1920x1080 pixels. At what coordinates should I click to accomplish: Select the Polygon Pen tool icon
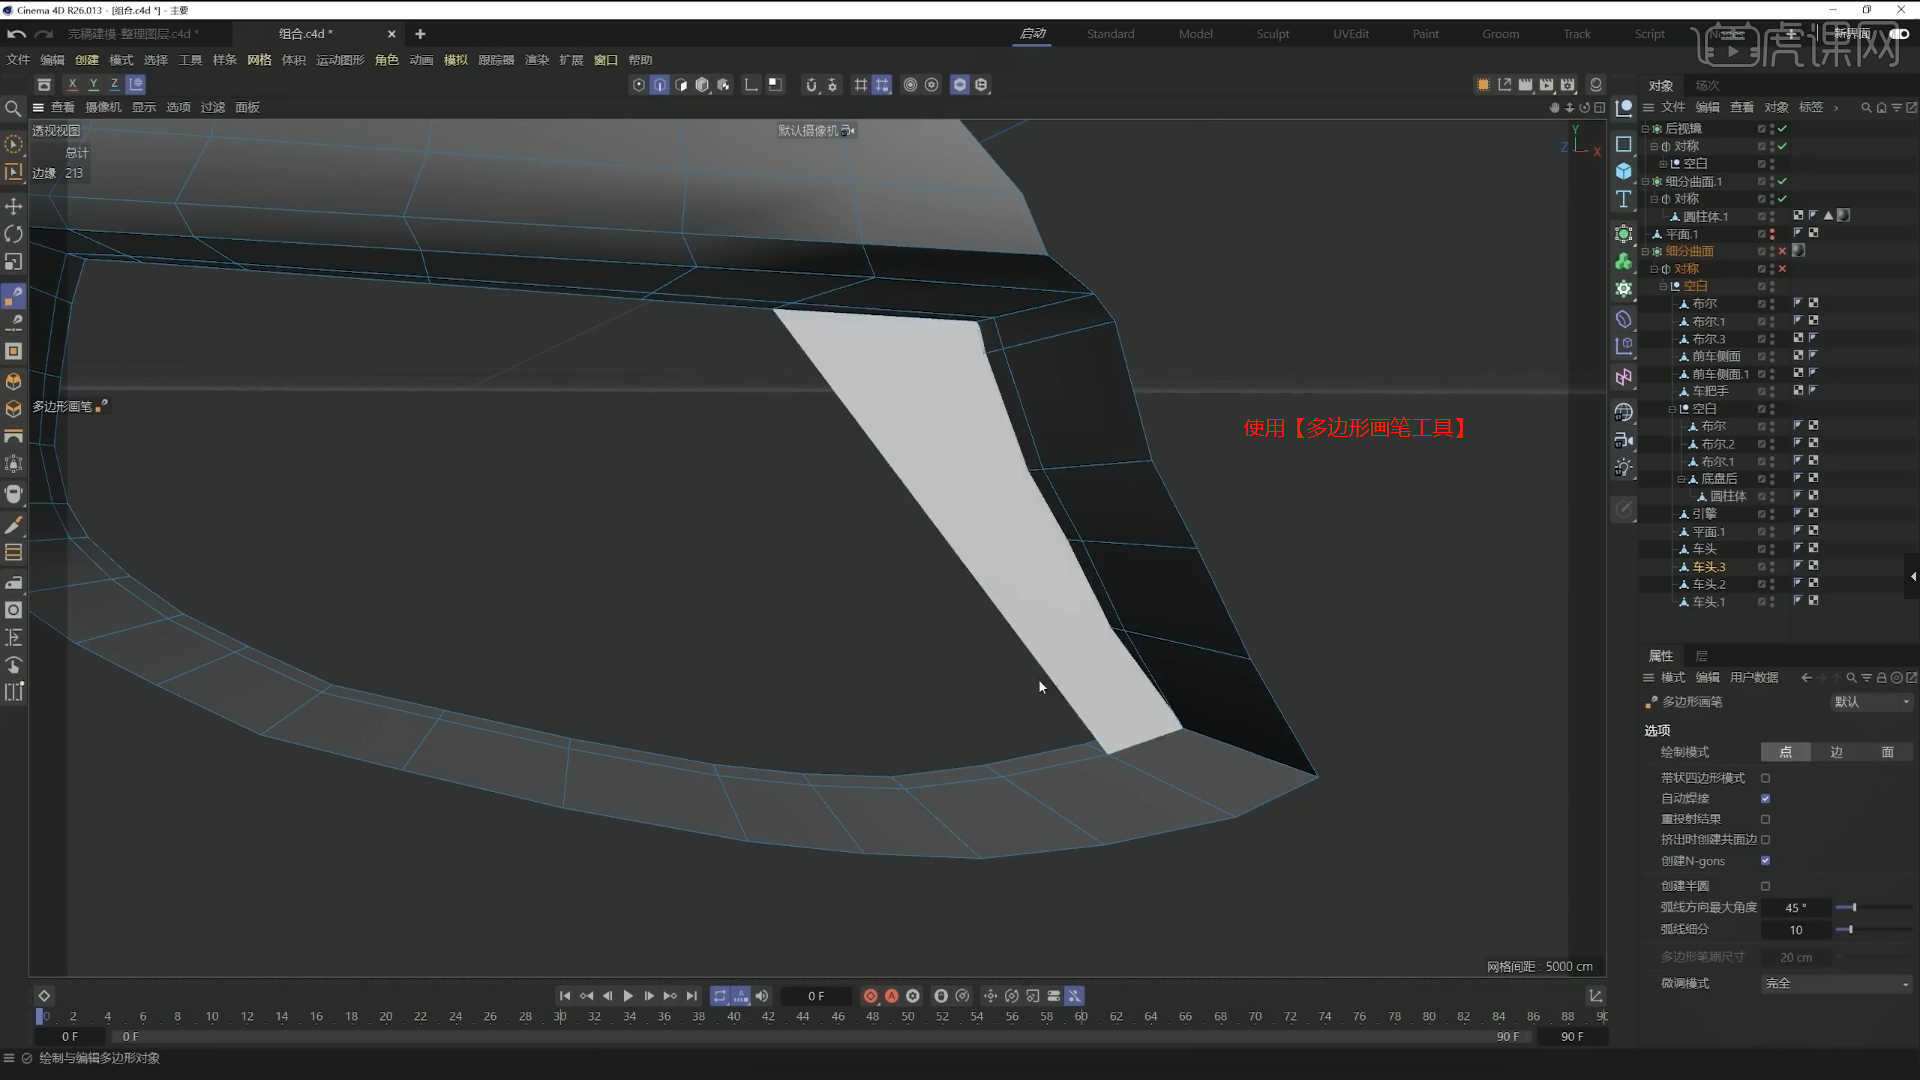pyautogui.click(x=14, y=297)
